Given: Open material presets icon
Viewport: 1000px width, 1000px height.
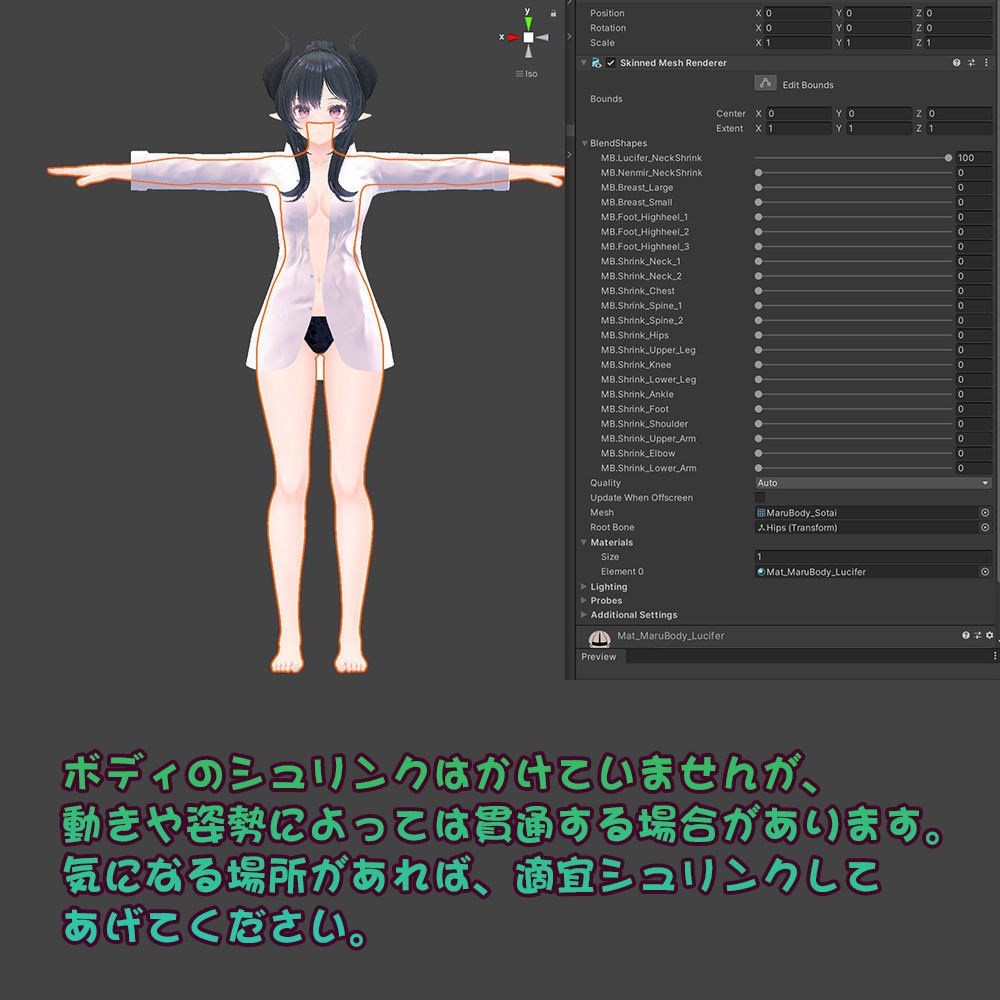Looking at the screenshot, I should pyautogui.click(x=978, y=635).
